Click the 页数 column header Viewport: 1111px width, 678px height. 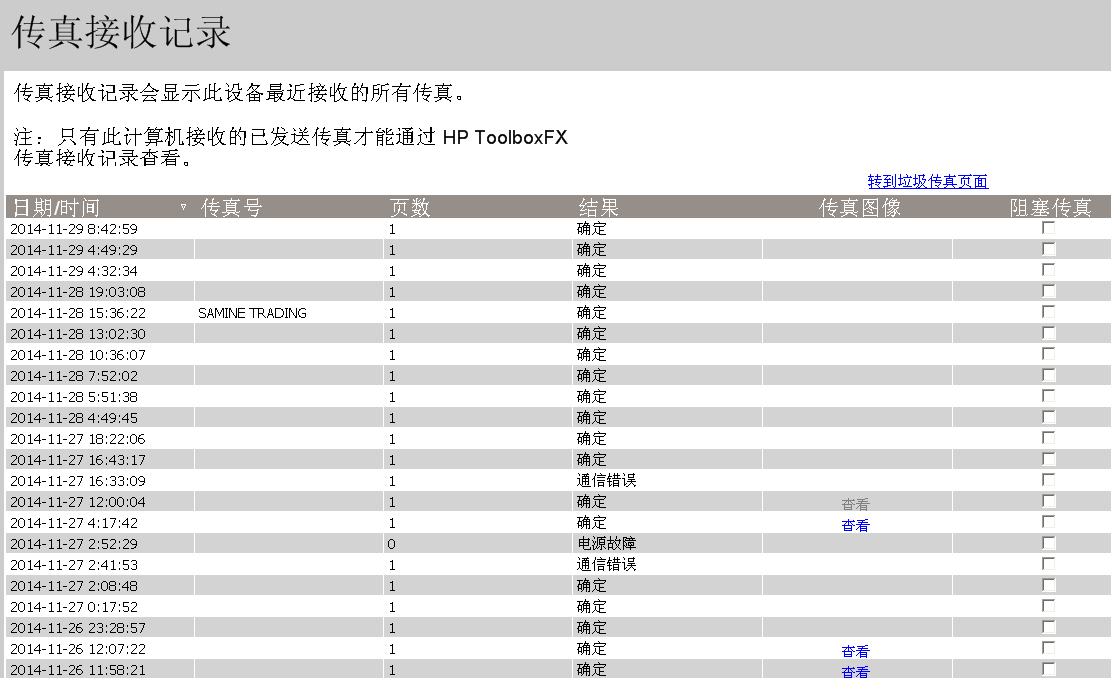pyautogui.click(x=409, y=208)
